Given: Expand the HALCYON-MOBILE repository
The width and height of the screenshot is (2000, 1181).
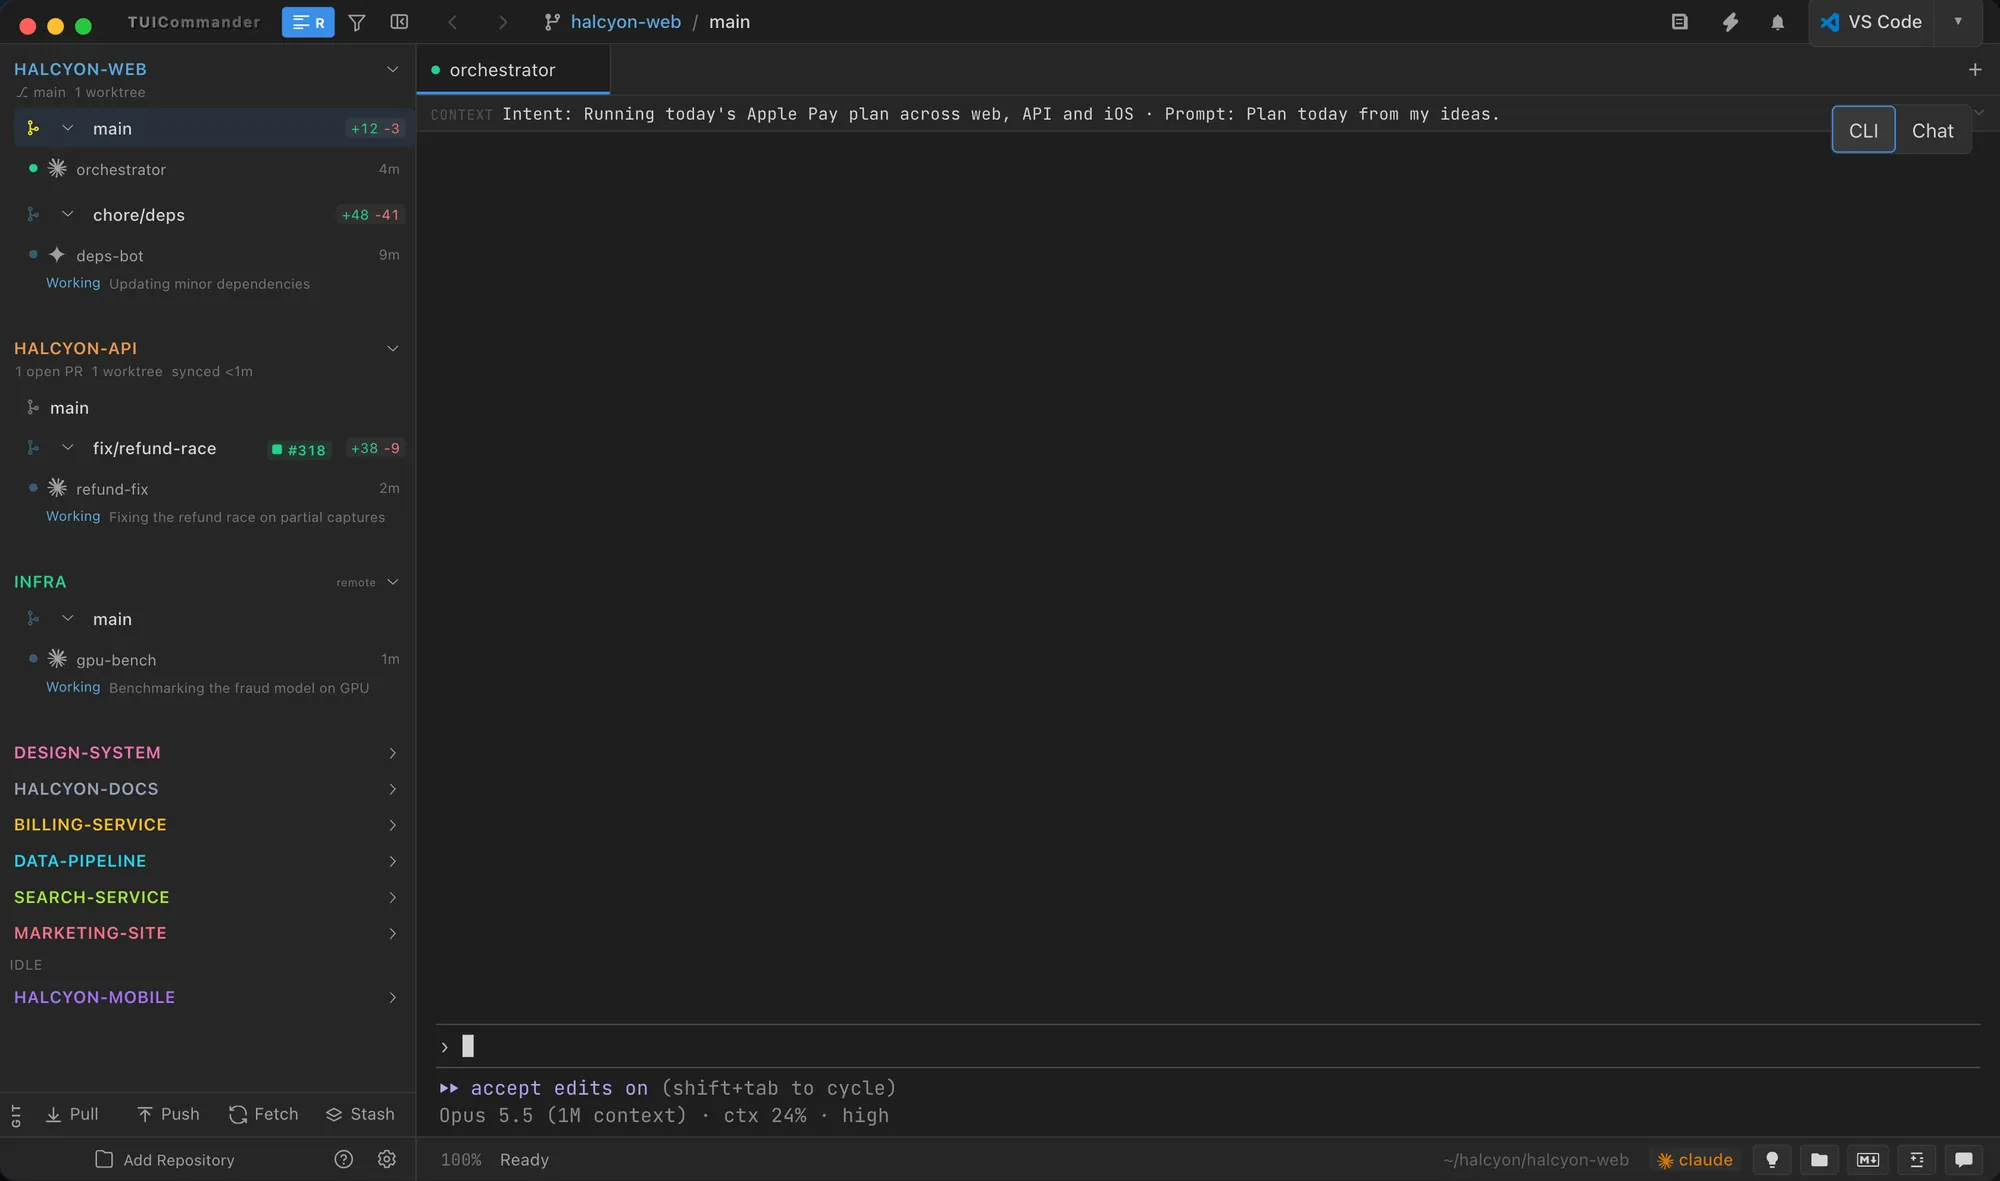Looking at the screenshot, I should pyautogui.click(x=392, y=997).
